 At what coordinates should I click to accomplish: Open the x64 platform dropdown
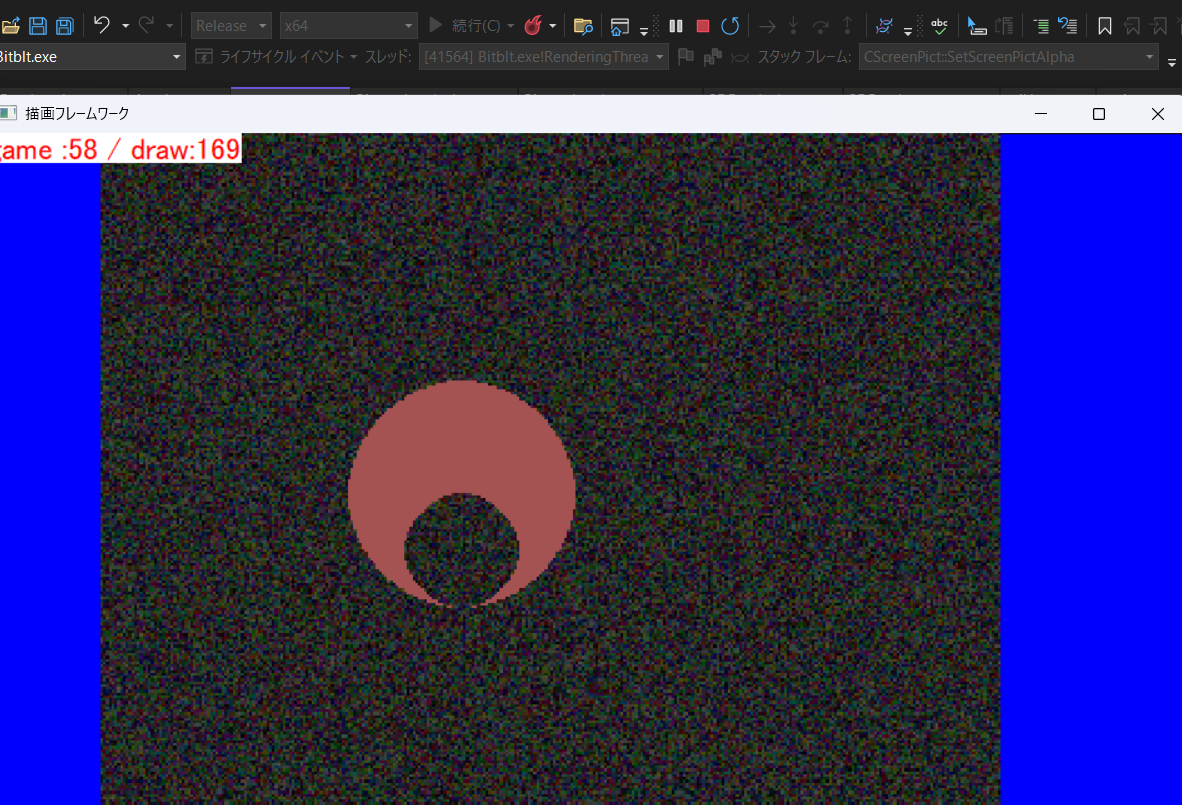[x=349, y=26]
